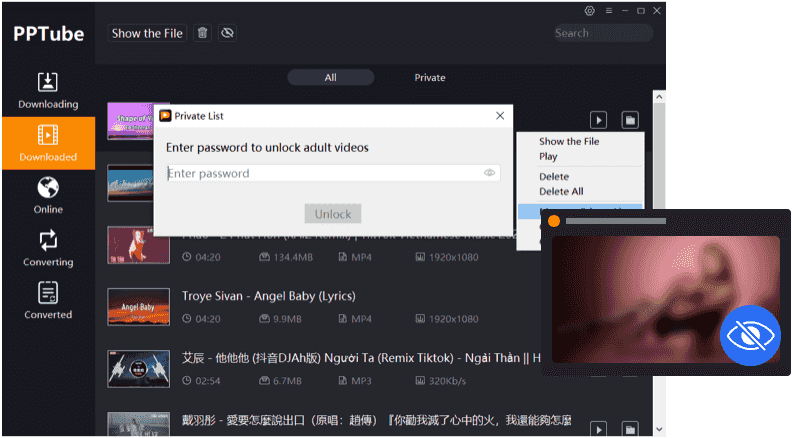Select the Downloaded section in sidebar
Image resolution: width=792 pixels, height=438 pixels.
click(x=48, y=143)
